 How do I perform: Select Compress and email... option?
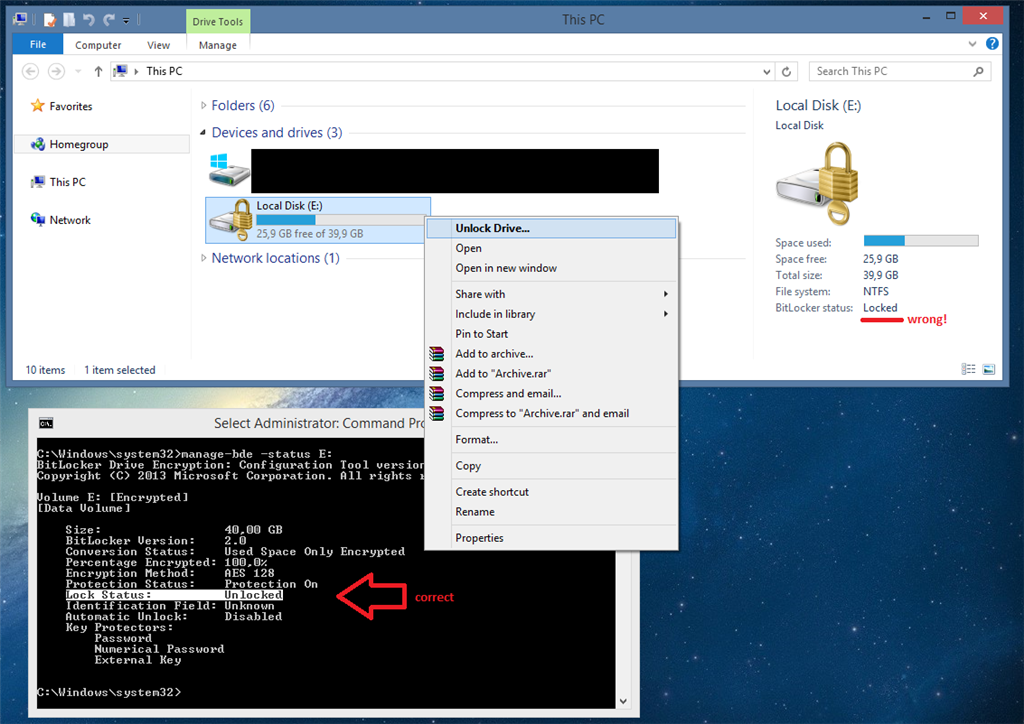click(x=551, y=394)
